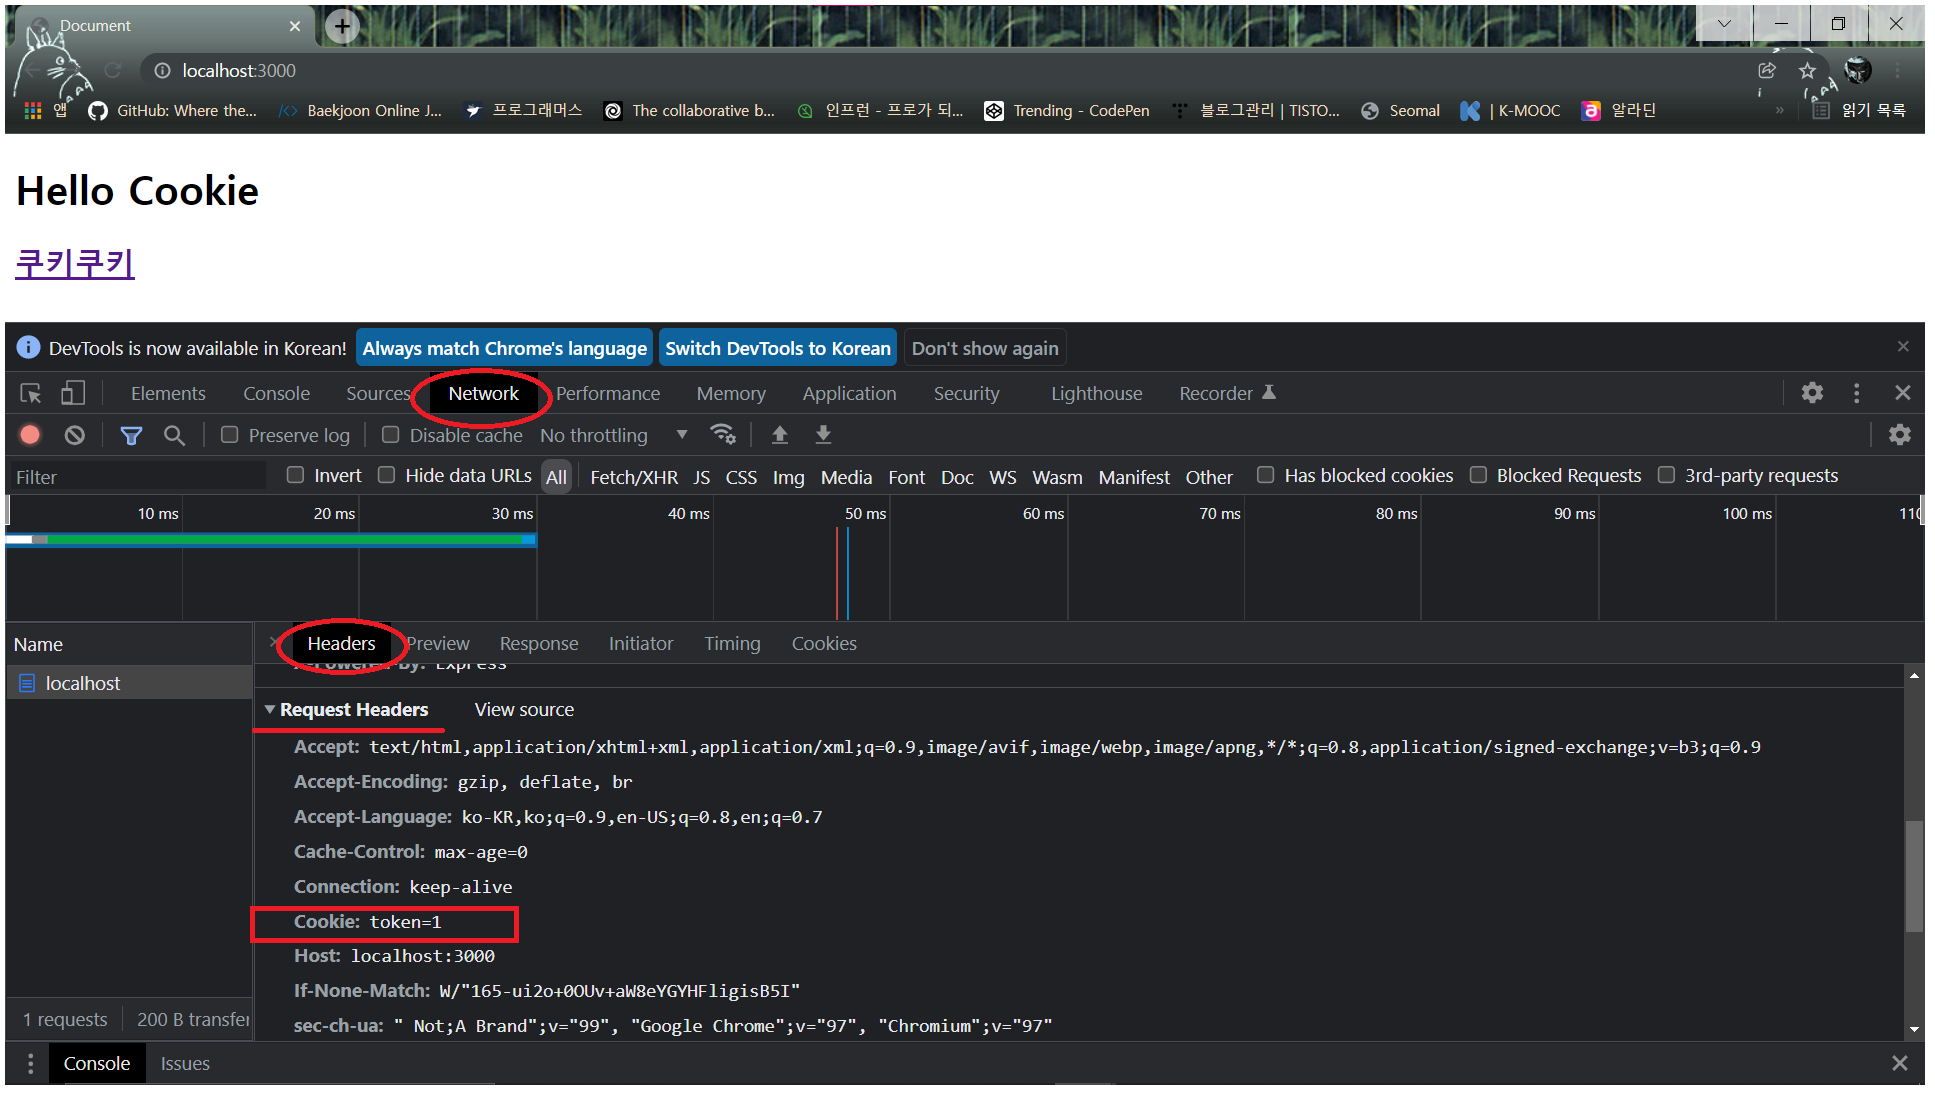This screenshot has height=1095, width=1935.
Task: Close the bottom Console drawer
Action: coord(1899,1063)
